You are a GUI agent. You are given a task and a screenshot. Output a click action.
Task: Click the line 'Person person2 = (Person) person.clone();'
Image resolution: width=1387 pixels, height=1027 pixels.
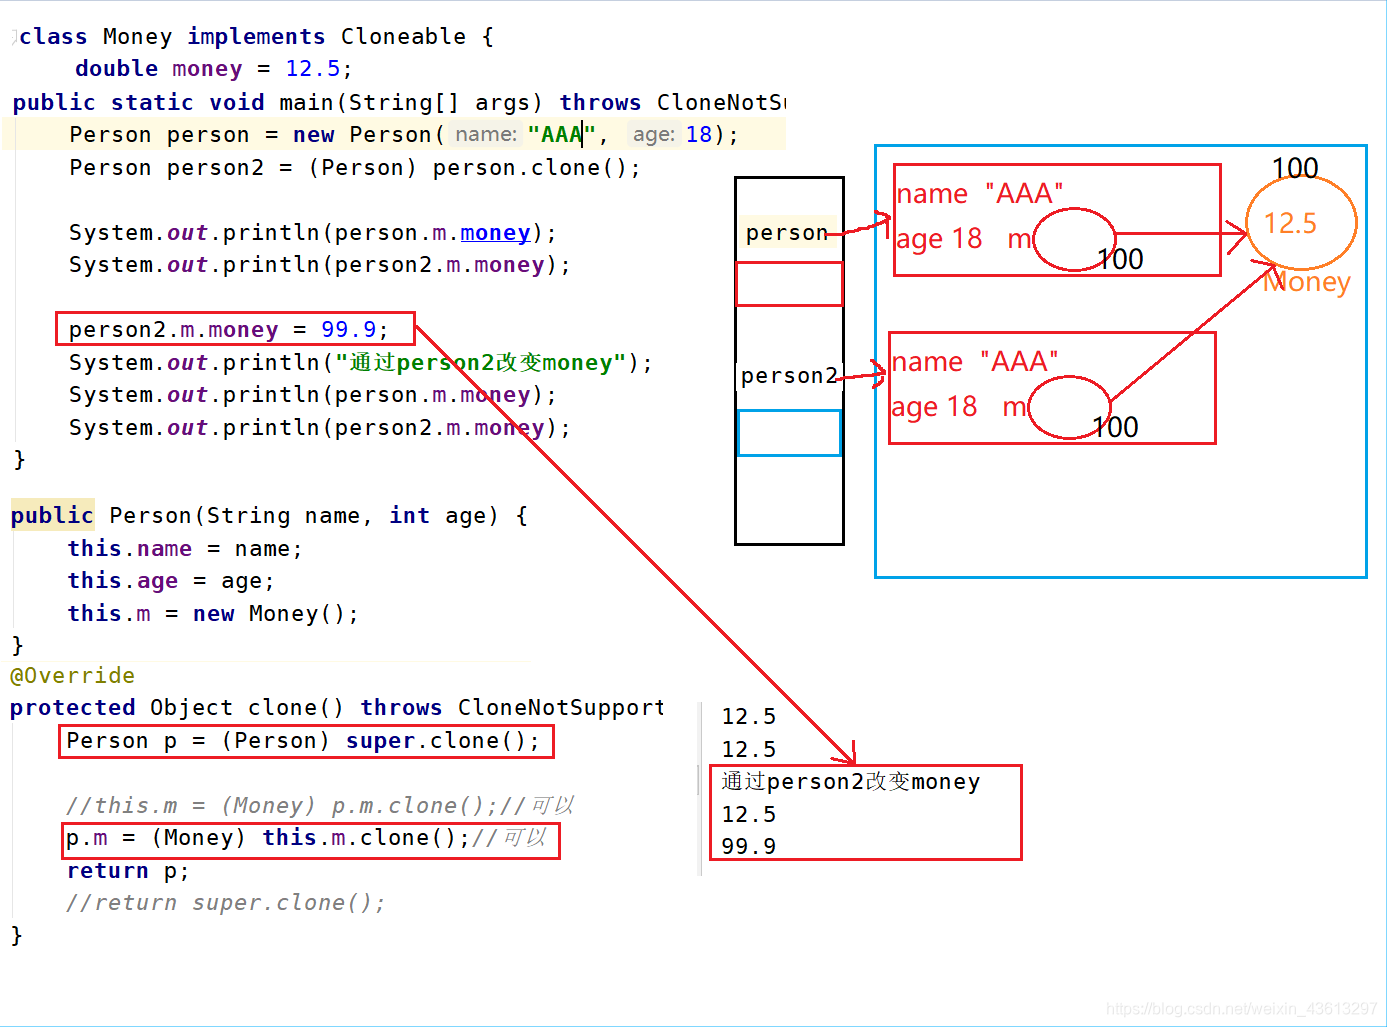pyautogui.click(x=355, y=168)
